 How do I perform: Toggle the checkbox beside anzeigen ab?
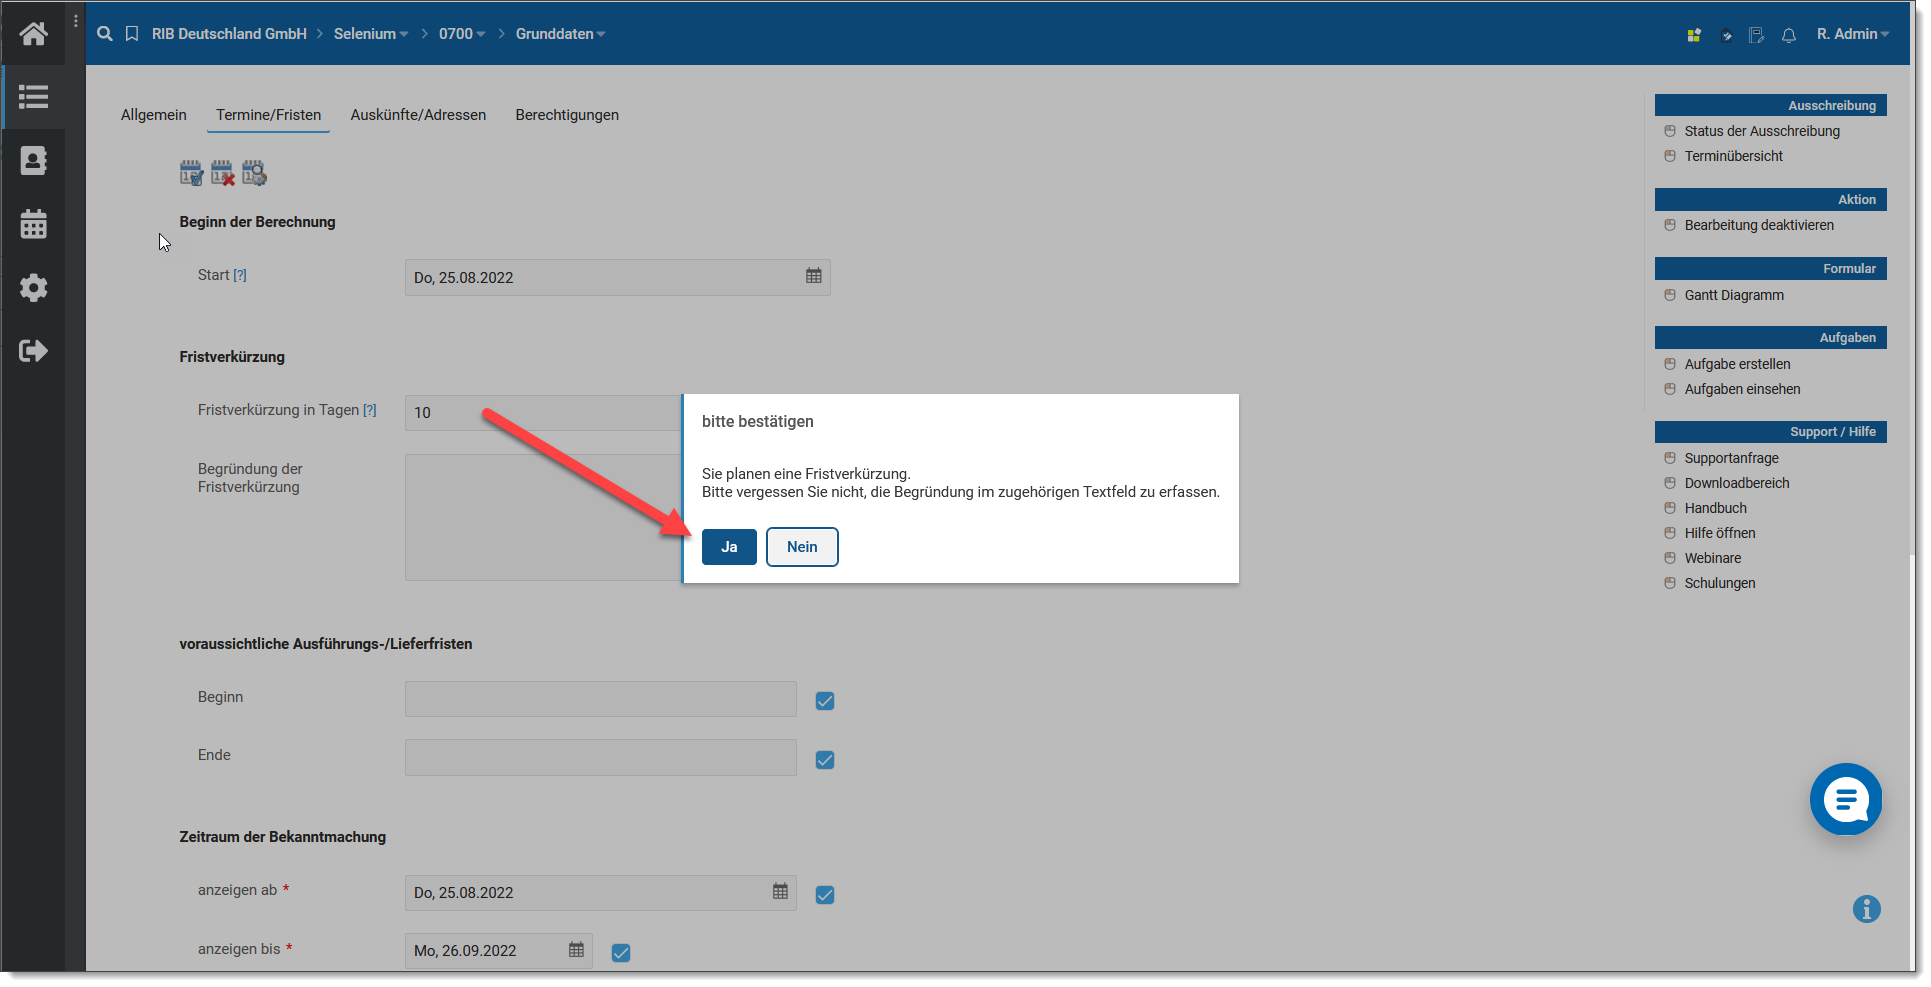point(825,895)
